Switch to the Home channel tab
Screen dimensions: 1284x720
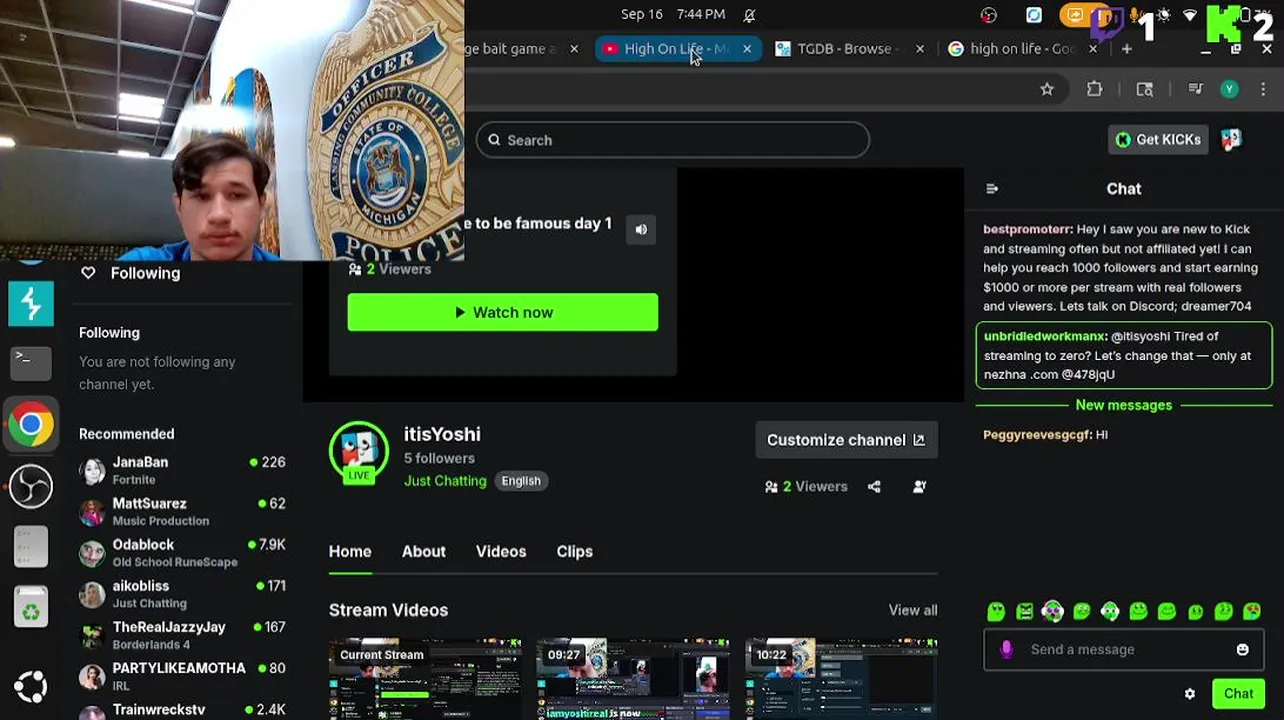[x=350, y=552]
